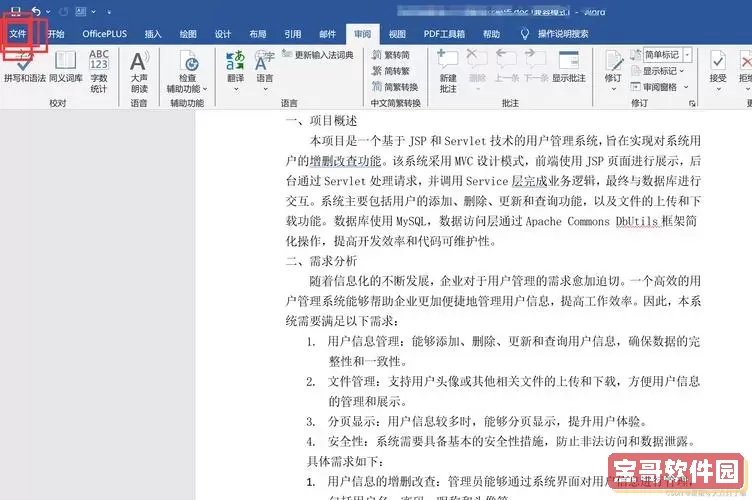
Task: Convert text with 简转繁
Action: (x=391, y=71)
